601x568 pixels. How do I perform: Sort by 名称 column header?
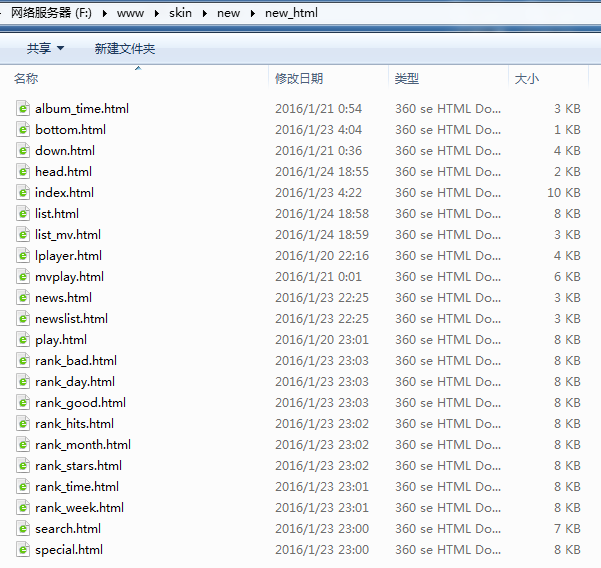click(x=26, y=79)
